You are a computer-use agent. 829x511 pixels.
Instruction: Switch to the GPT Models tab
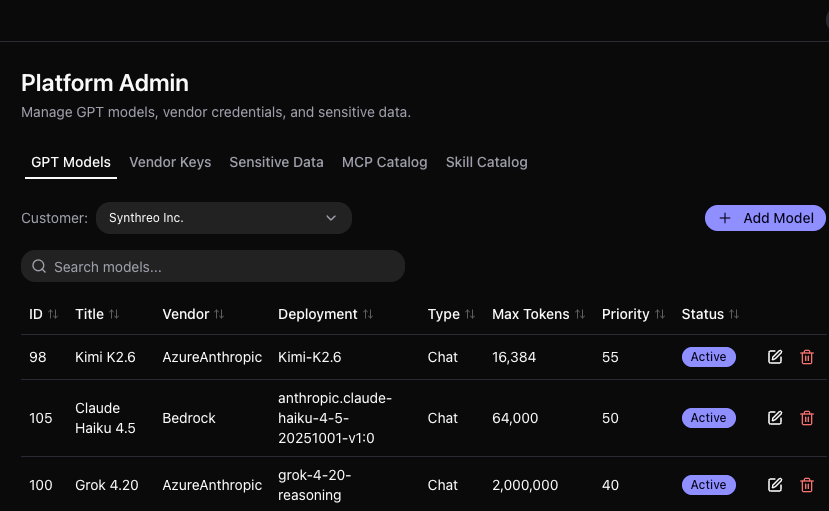(x=71, y=162)
